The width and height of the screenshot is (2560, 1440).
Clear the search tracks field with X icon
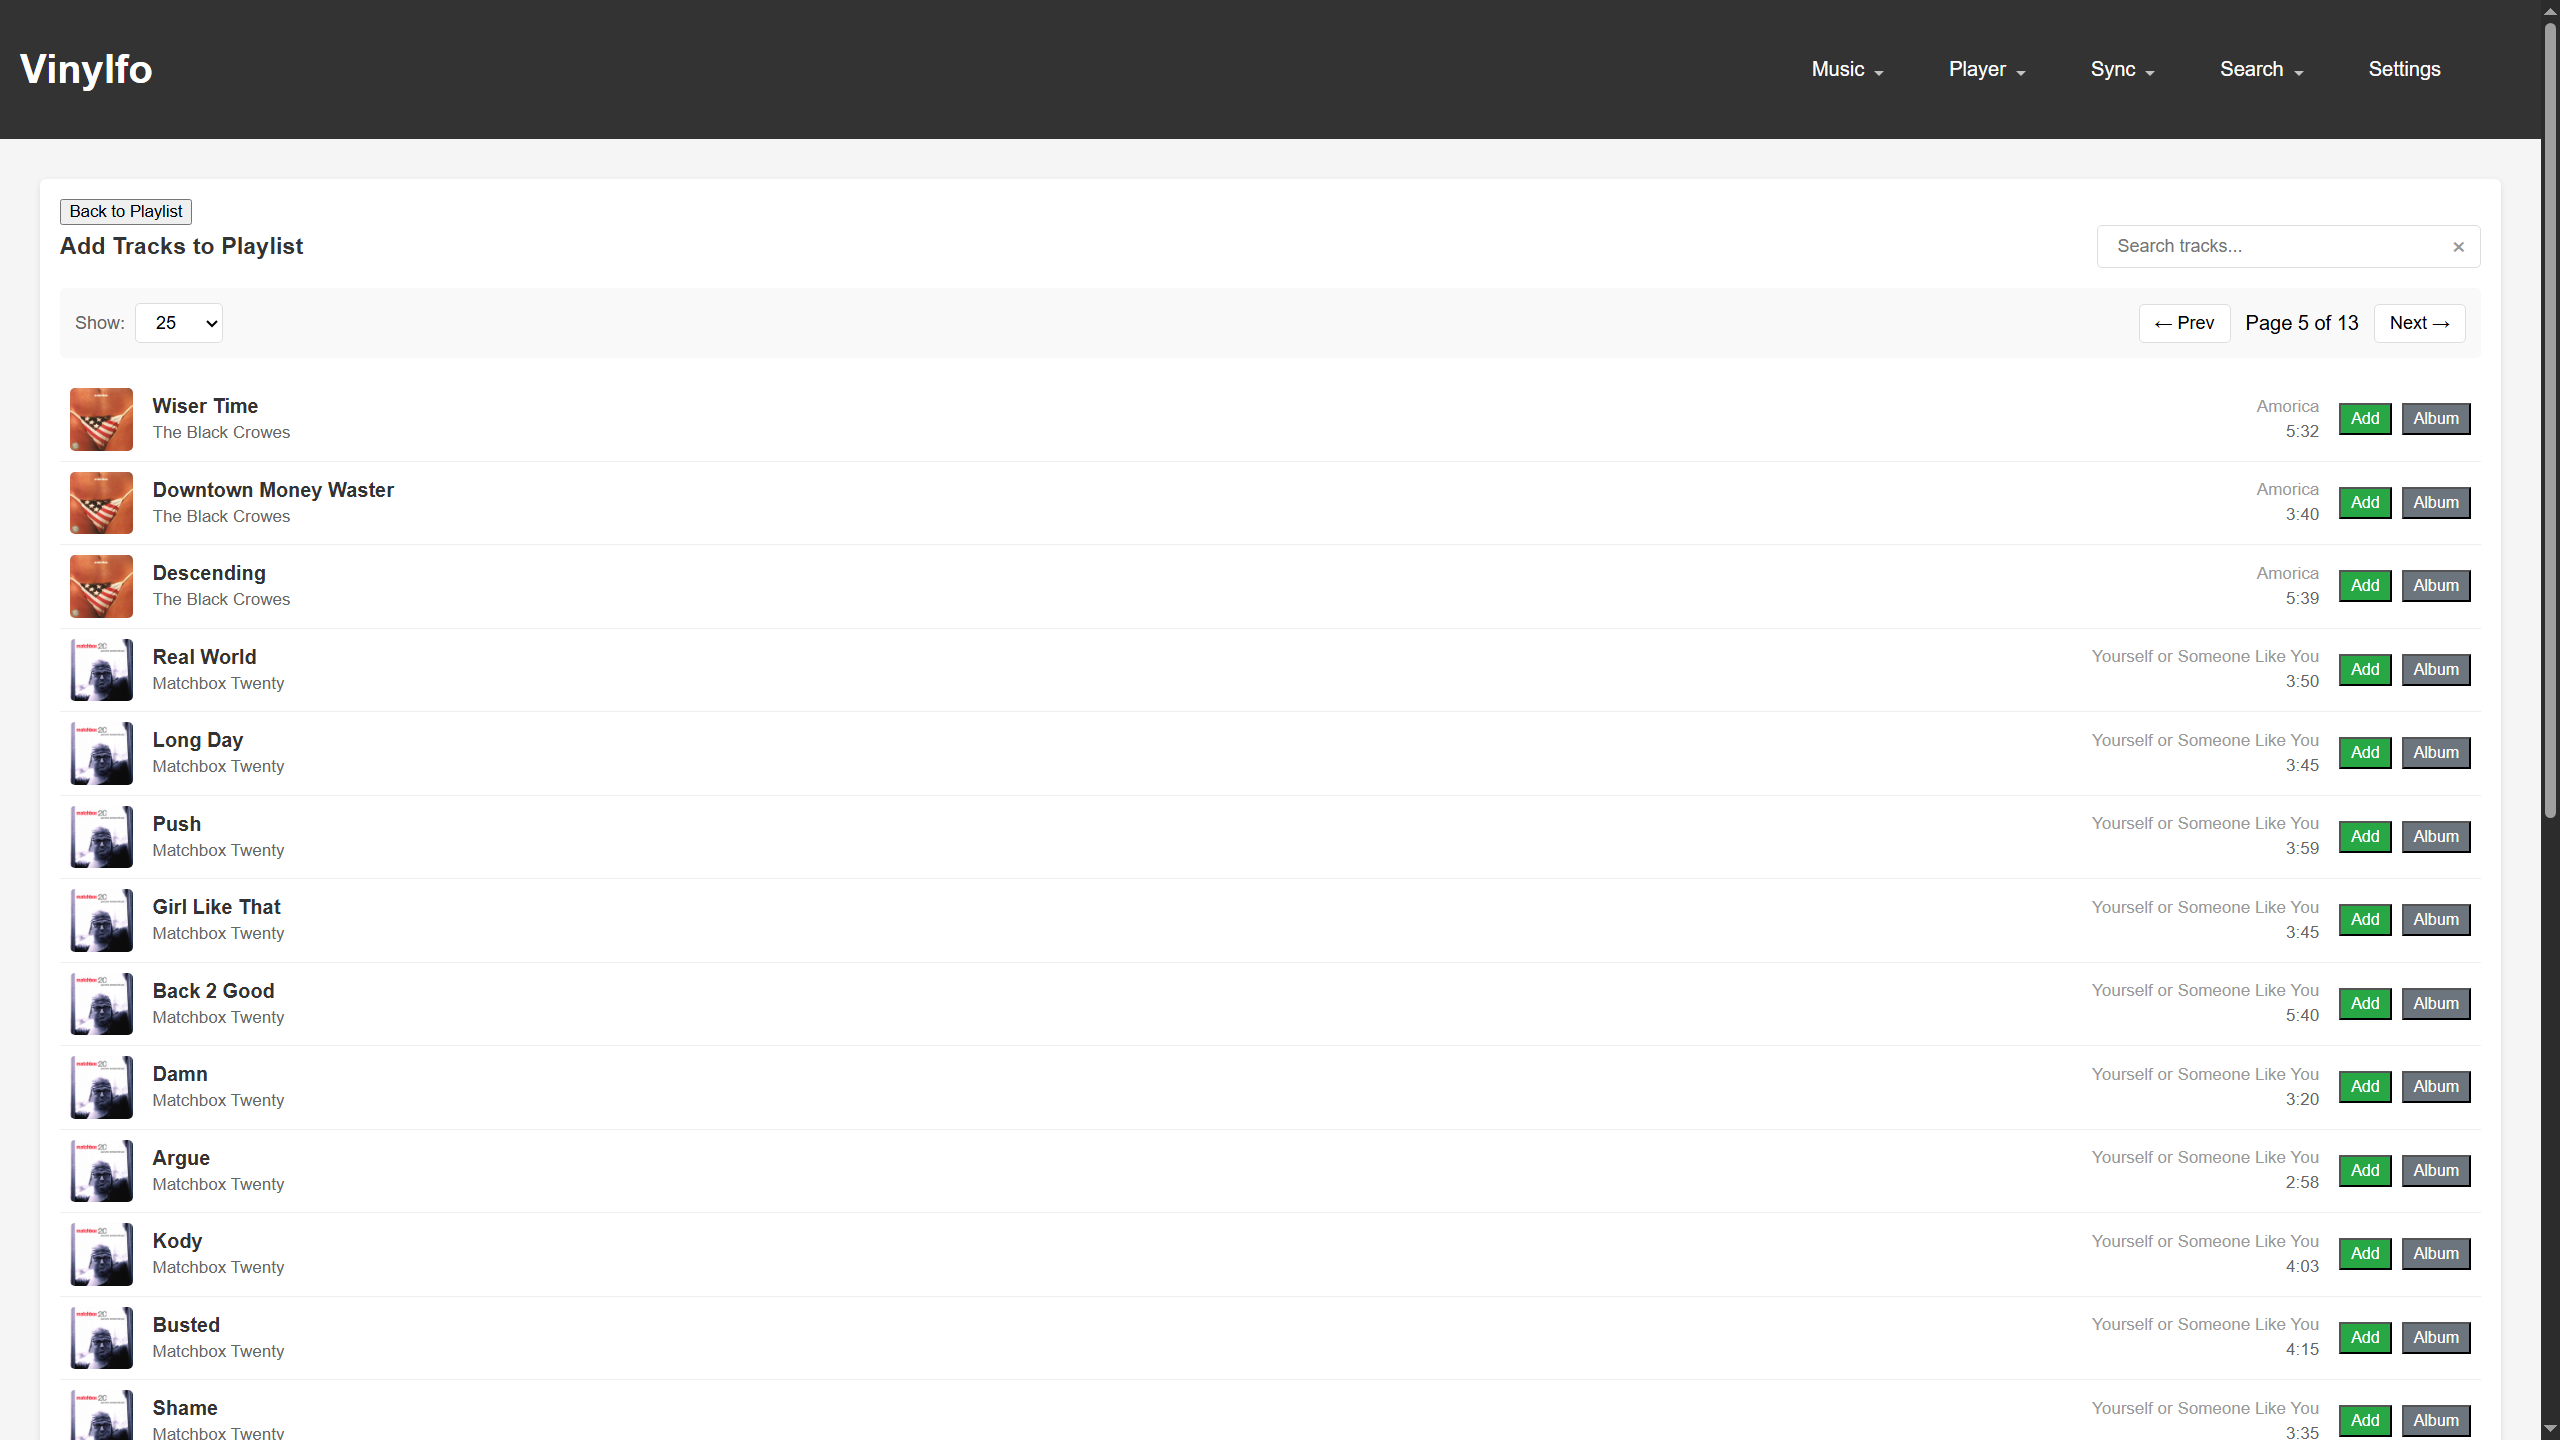pyautogui.click(x=2458, y=247)
